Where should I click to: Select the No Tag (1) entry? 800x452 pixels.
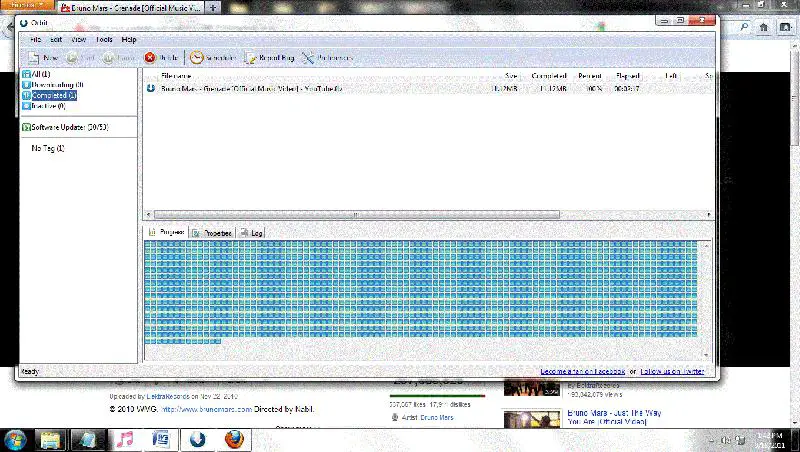(48, 148)
